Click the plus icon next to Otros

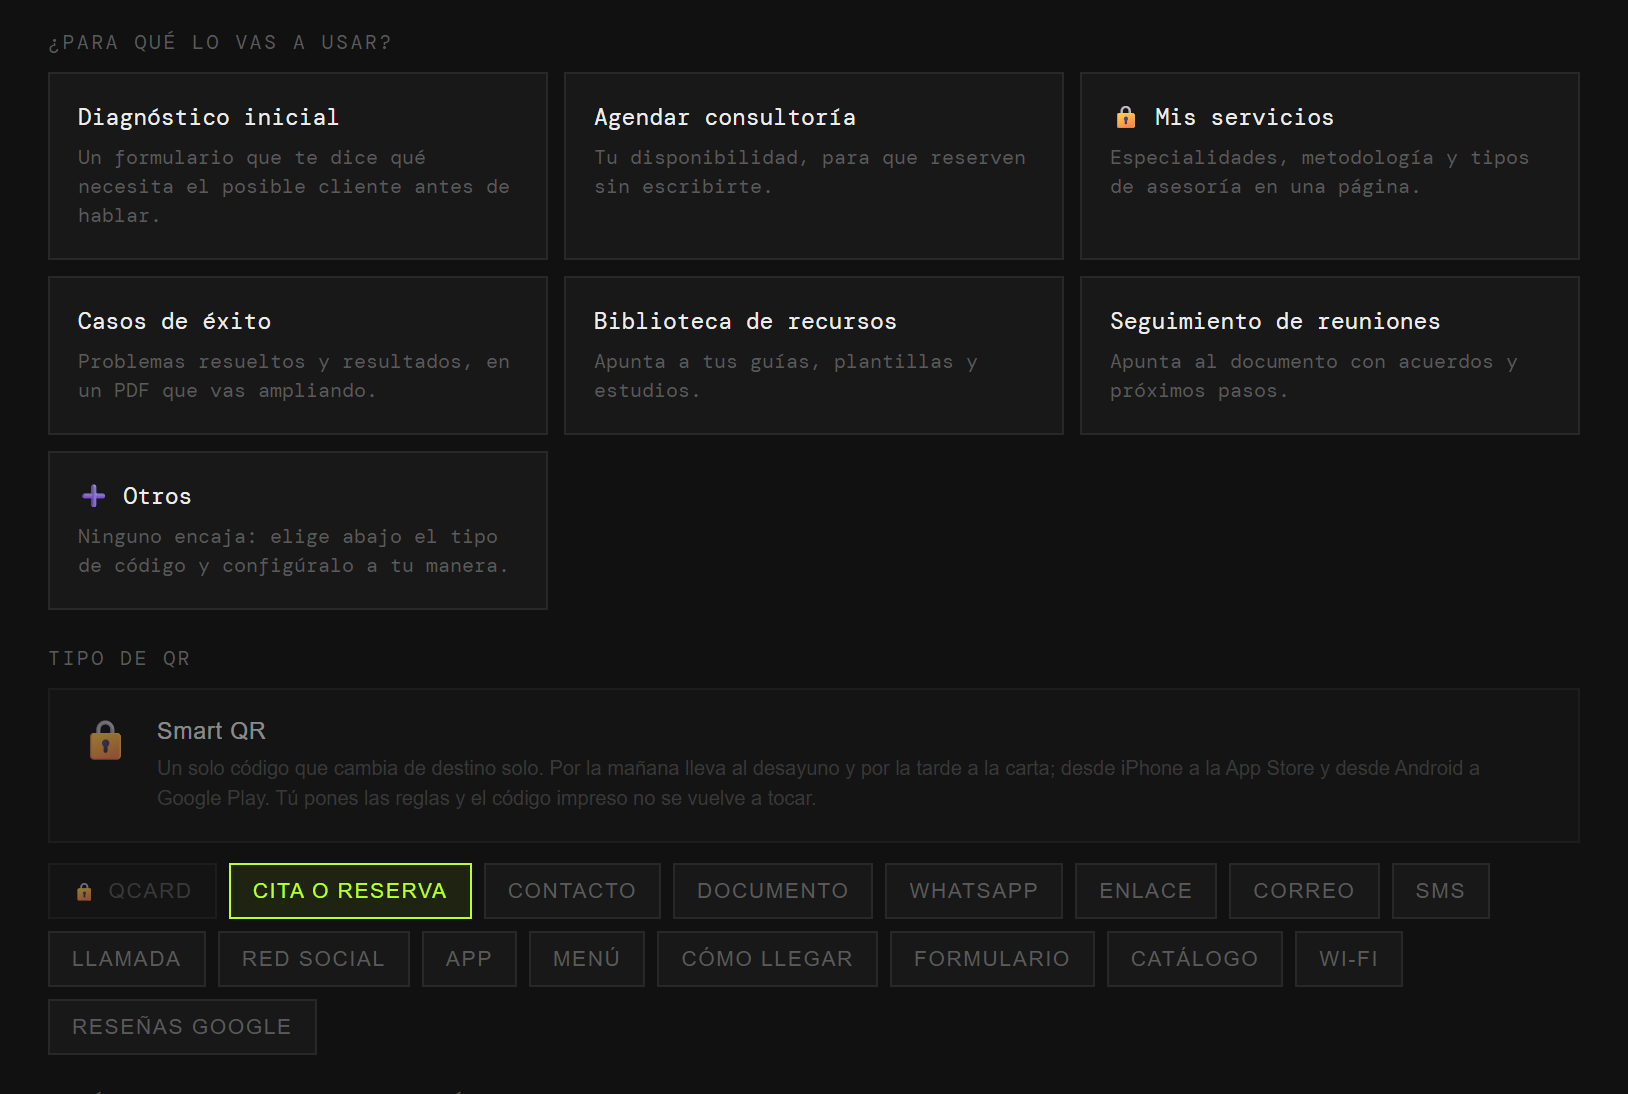click(94, 496)
